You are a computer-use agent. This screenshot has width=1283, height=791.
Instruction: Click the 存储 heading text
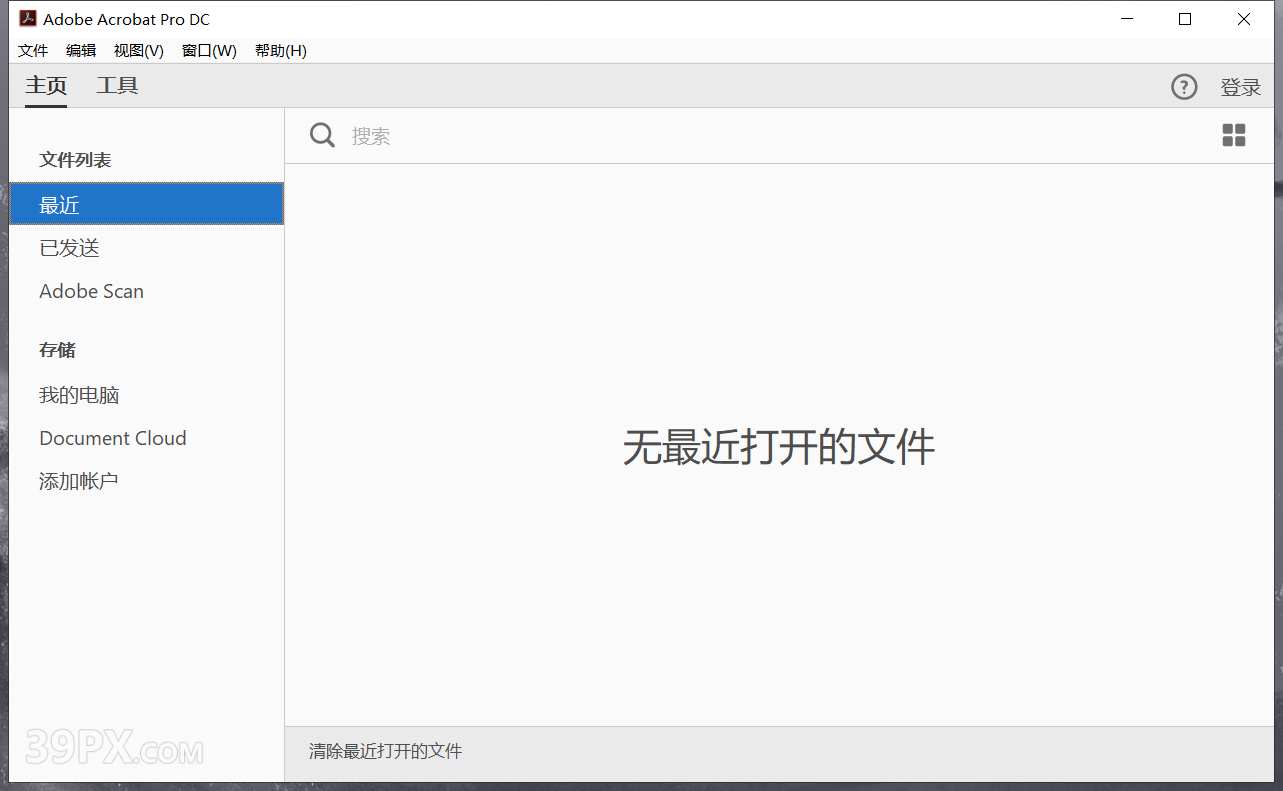(x=57, y=350)
